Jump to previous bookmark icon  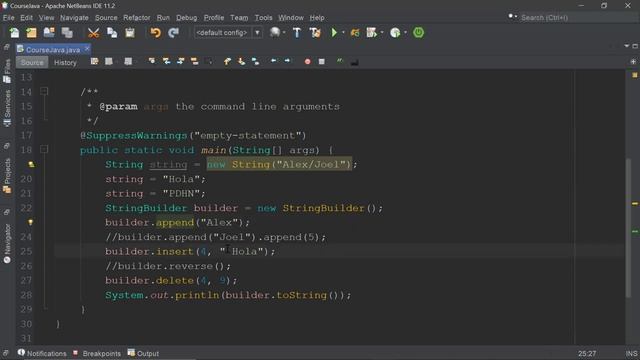pos(227,61)
